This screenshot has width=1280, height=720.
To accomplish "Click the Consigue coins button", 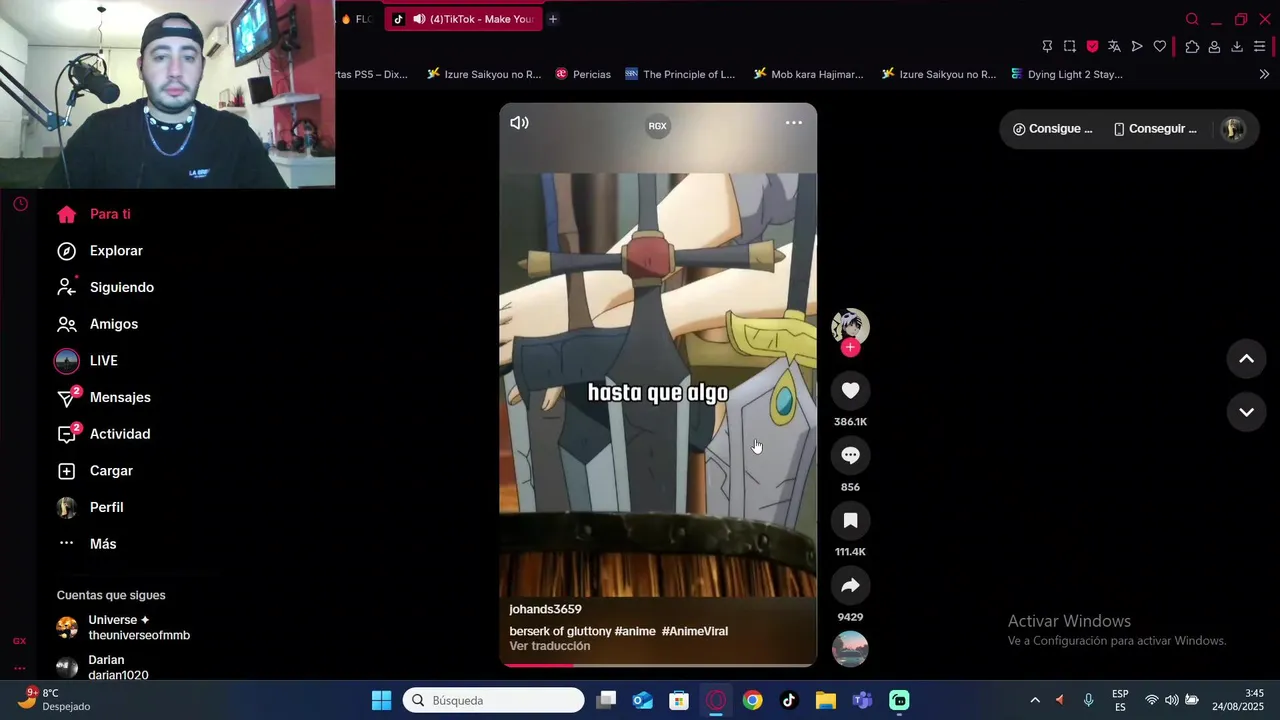I will tap(1052, 129).
